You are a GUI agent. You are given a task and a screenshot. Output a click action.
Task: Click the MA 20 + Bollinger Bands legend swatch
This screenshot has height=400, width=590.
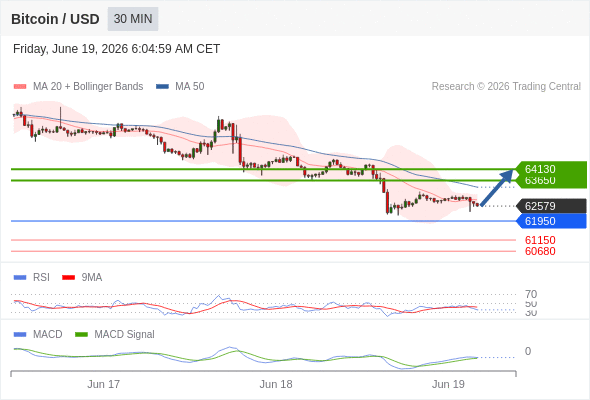click(20, 87)
